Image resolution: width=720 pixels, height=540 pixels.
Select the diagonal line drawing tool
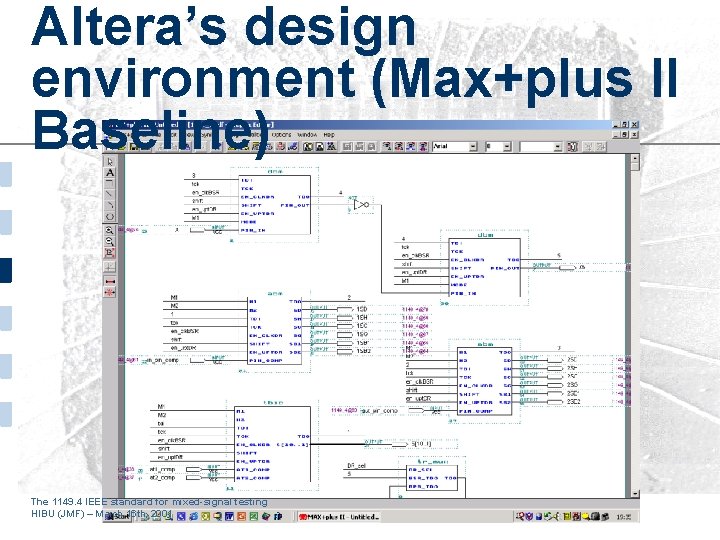pos(110,194)
